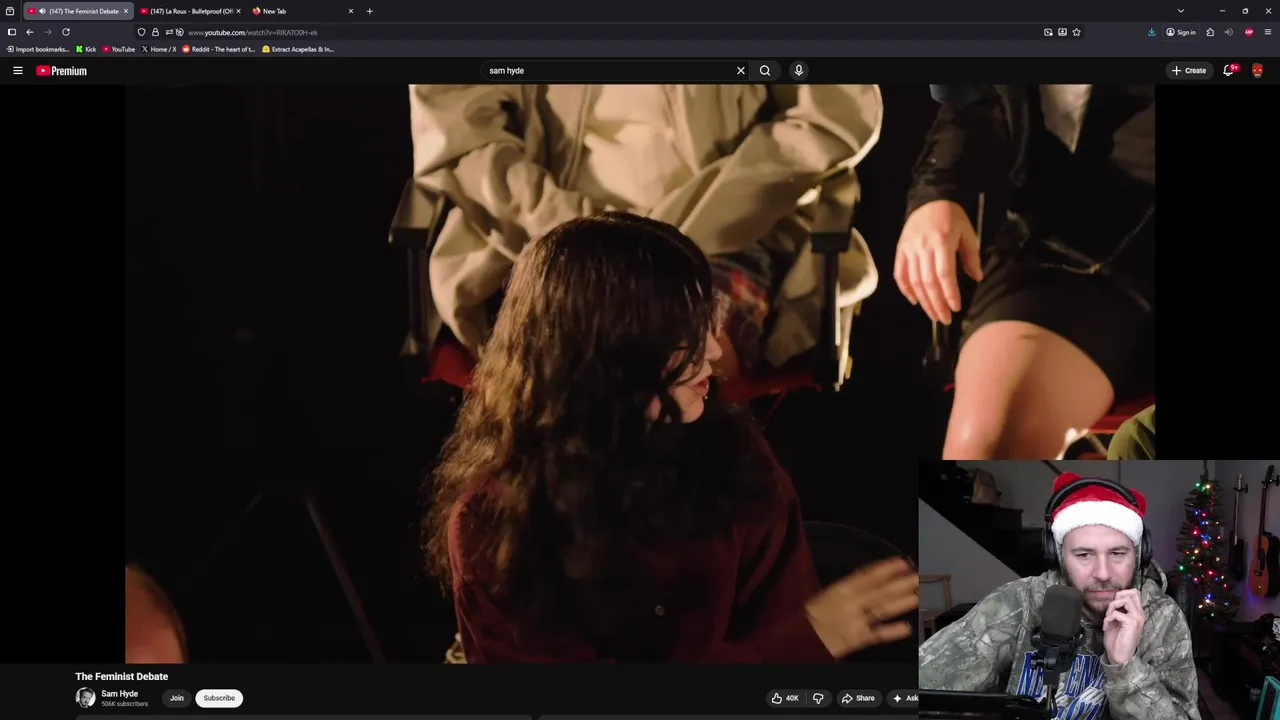Run the YouTube search with magnifier button

coord(765,70)
